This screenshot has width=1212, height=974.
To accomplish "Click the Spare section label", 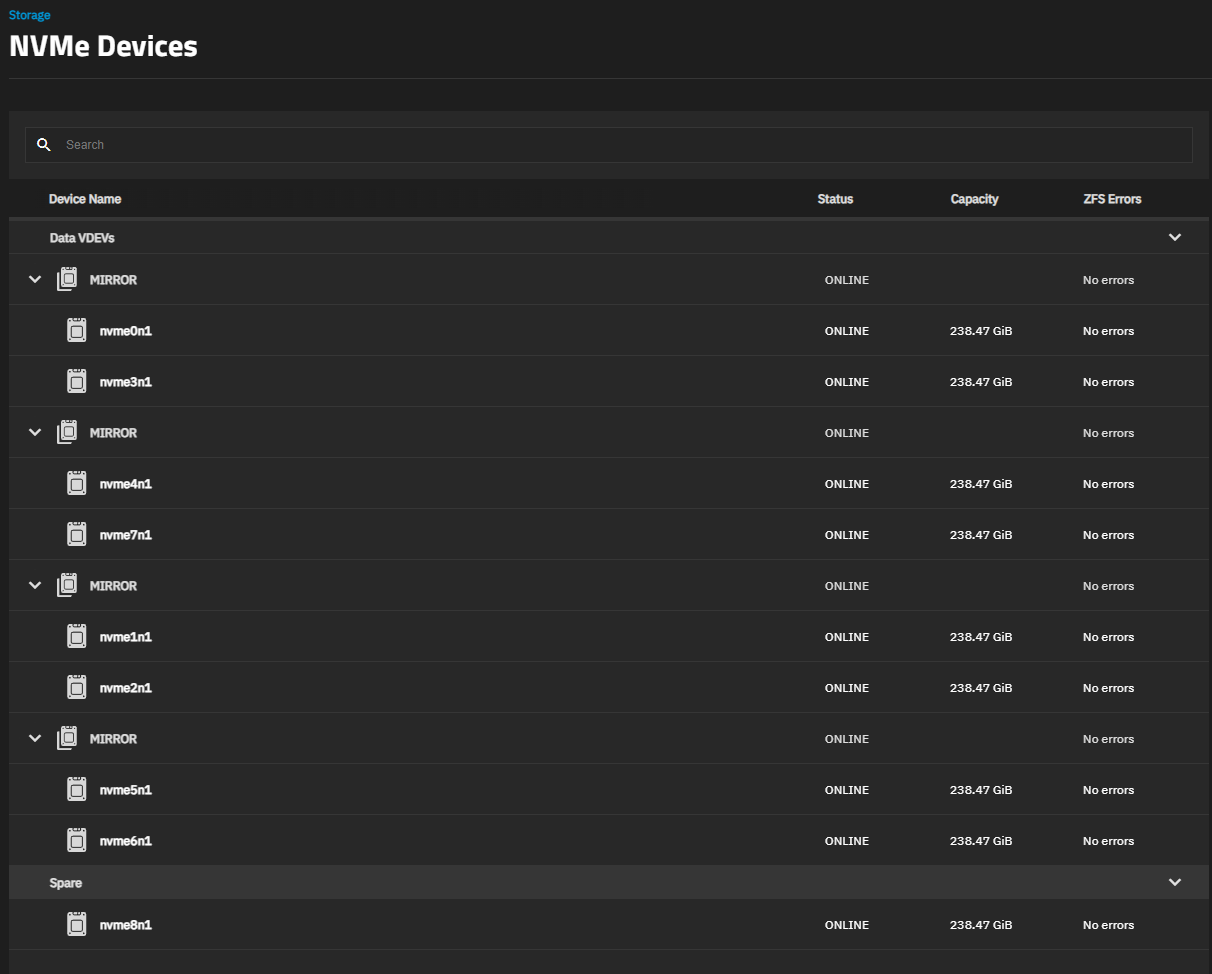I will pyautogui.click(x=66, y=883).
